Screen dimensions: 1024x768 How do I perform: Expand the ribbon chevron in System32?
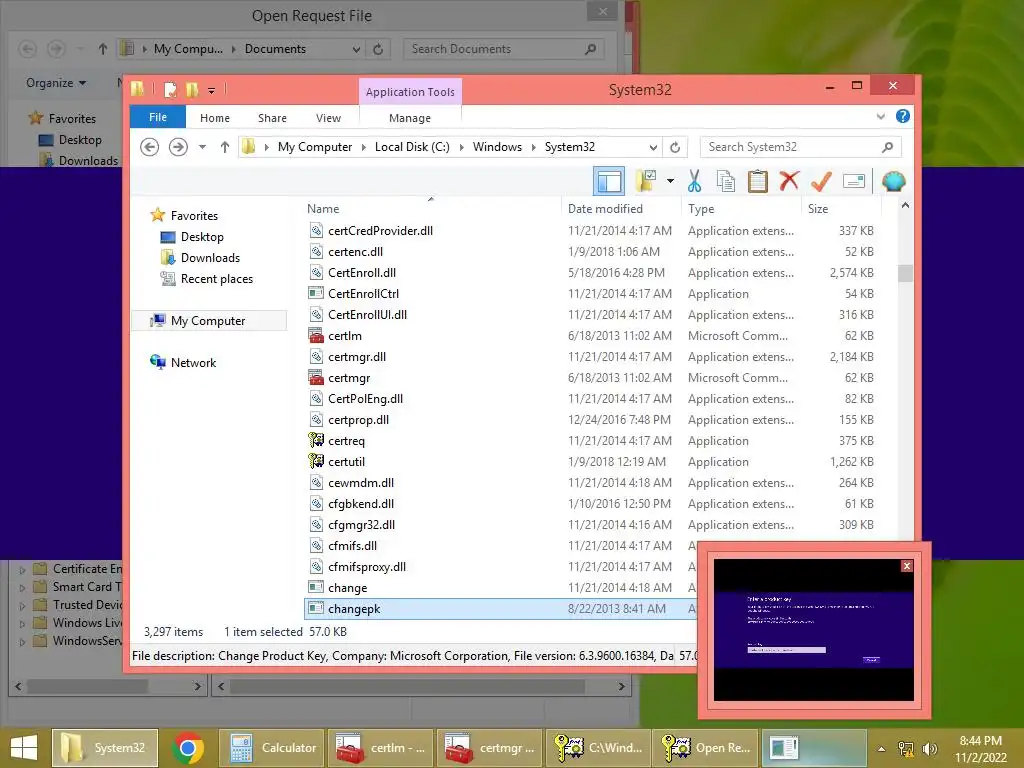[x=880, y=116]
